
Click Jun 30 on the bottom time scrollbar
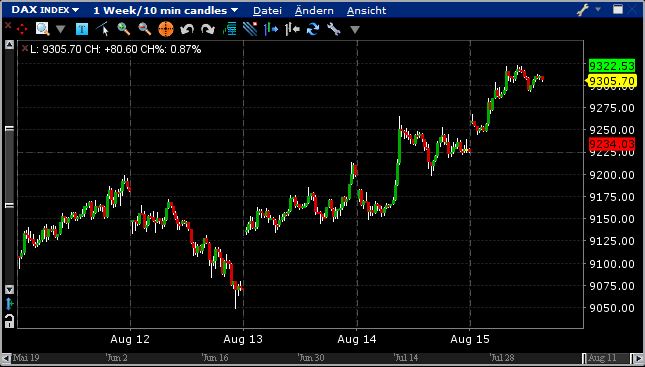click(312, 358)
